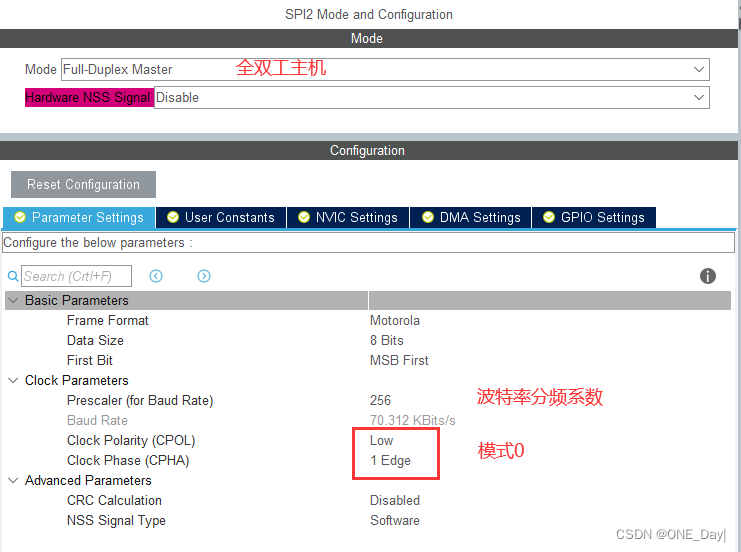Click the NVIC Settings tab checkmark icon
Screen dimensions: 741x552
tap(304, 217)
